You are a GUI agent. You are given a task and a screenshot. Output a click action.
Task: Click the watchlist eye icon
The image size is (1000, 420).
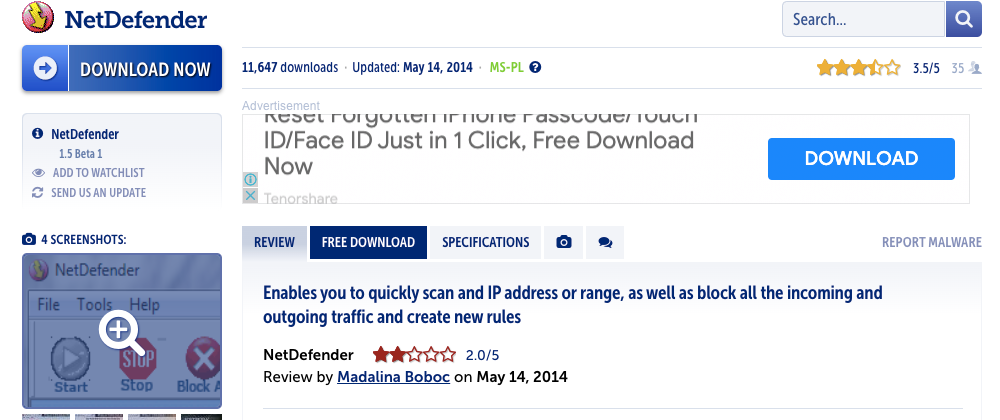pos(38,173)
